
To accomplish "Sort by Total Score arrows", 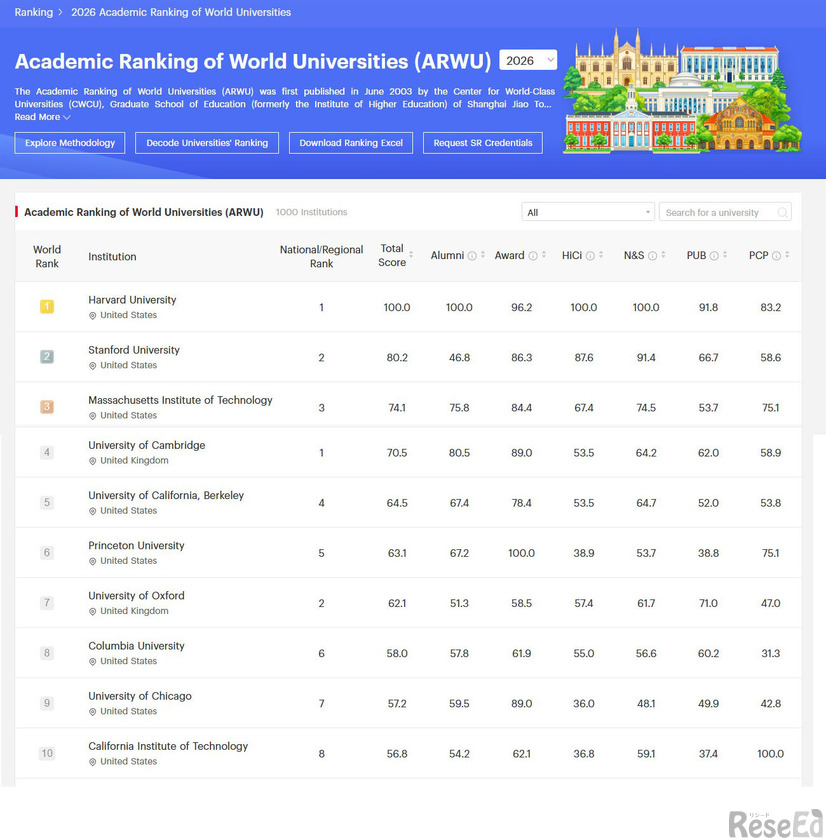I will pyautogui.click(x=411, y=255).
